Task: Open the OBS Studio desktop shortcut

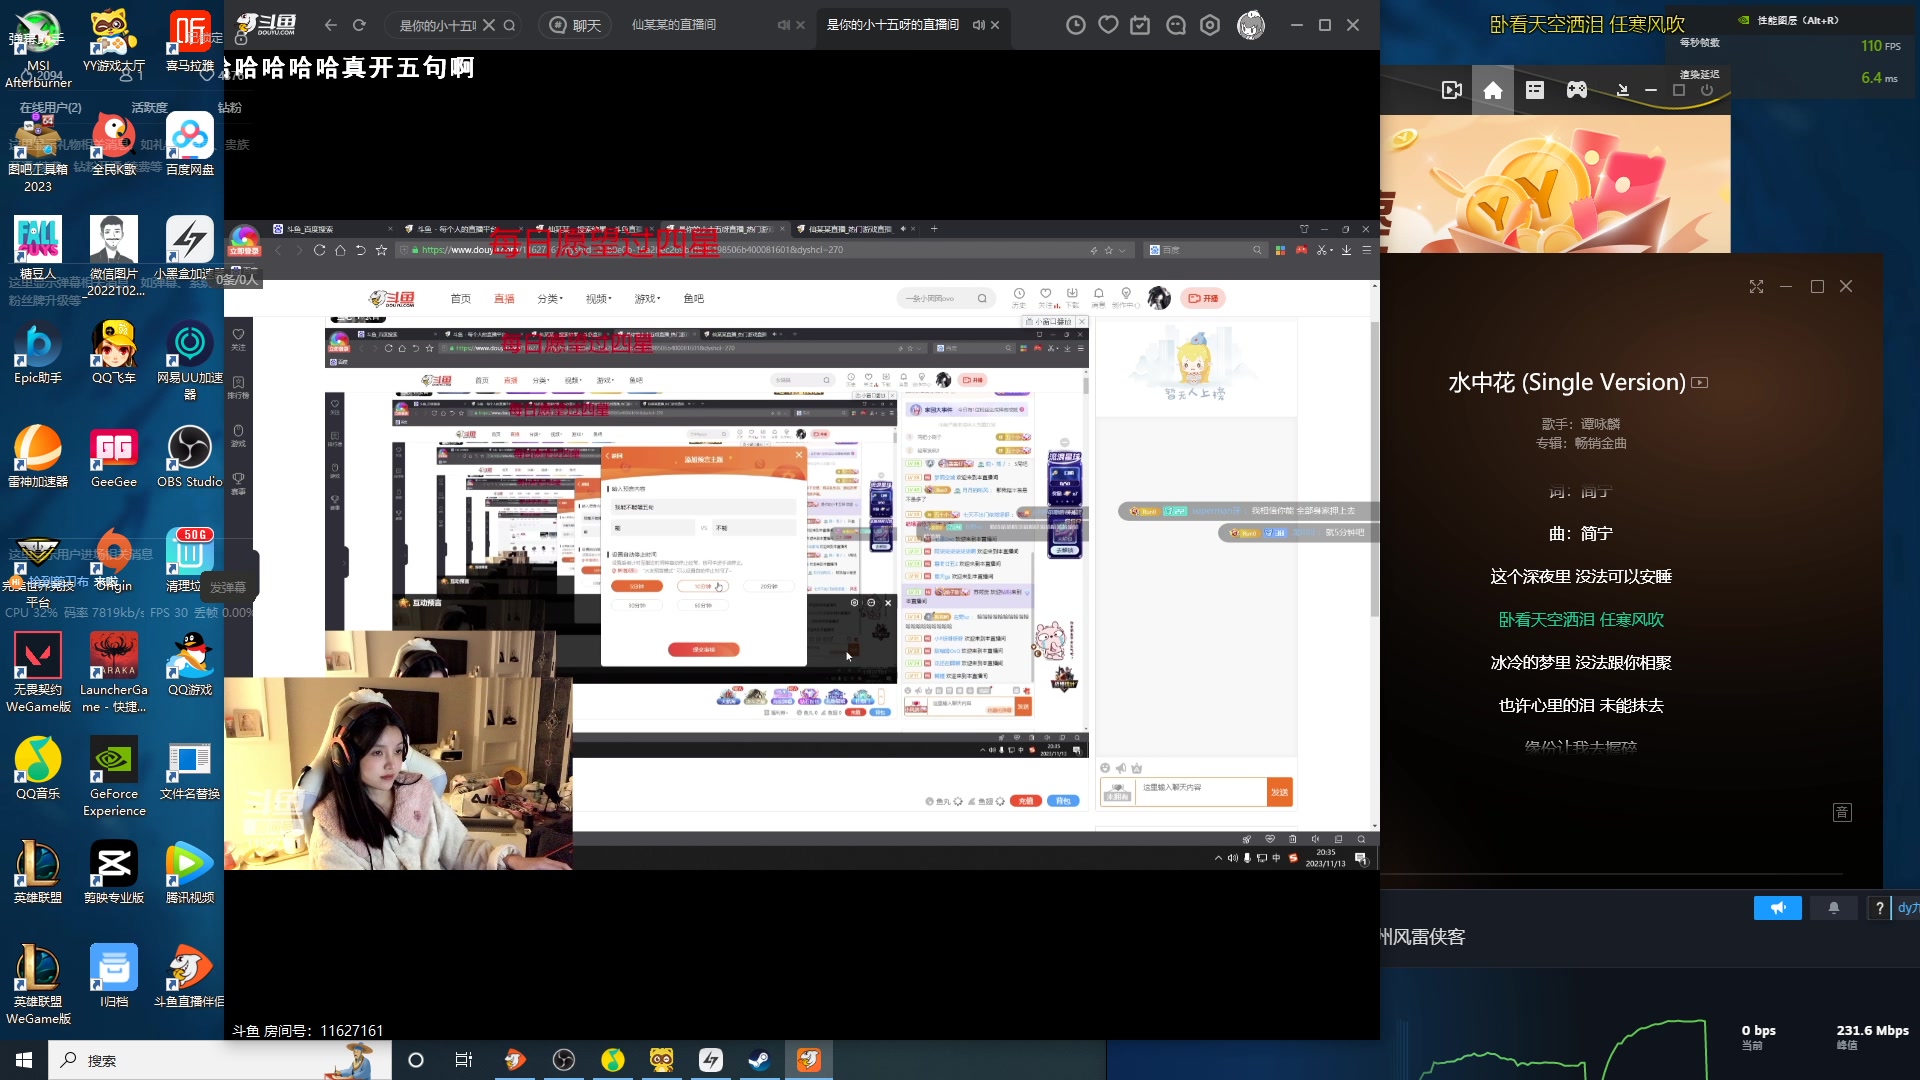Action: (190, 457)
